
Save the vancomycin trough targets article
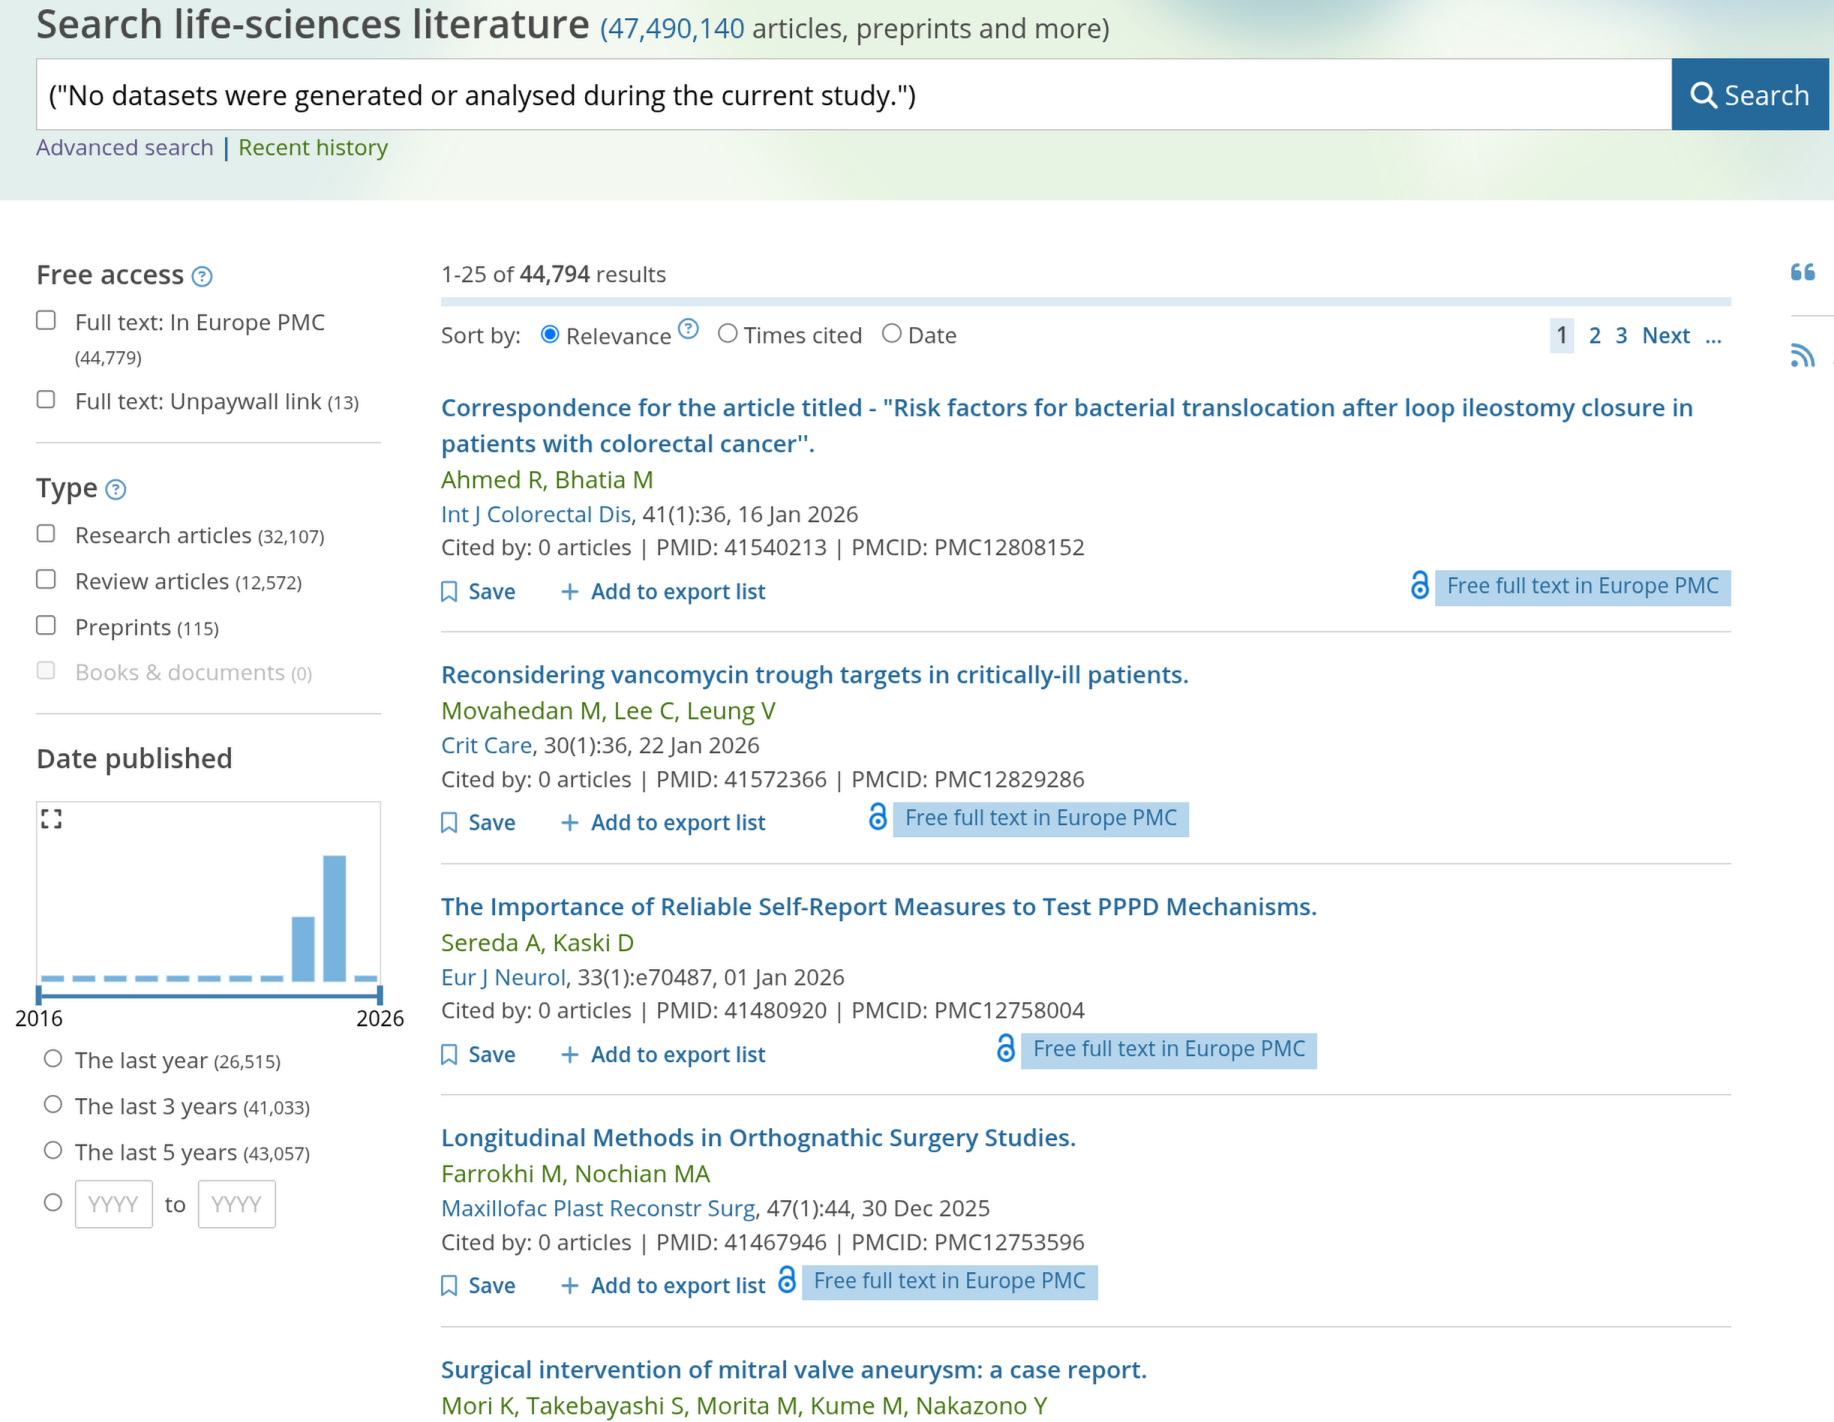pyautogui.click(x=478, y=823)
